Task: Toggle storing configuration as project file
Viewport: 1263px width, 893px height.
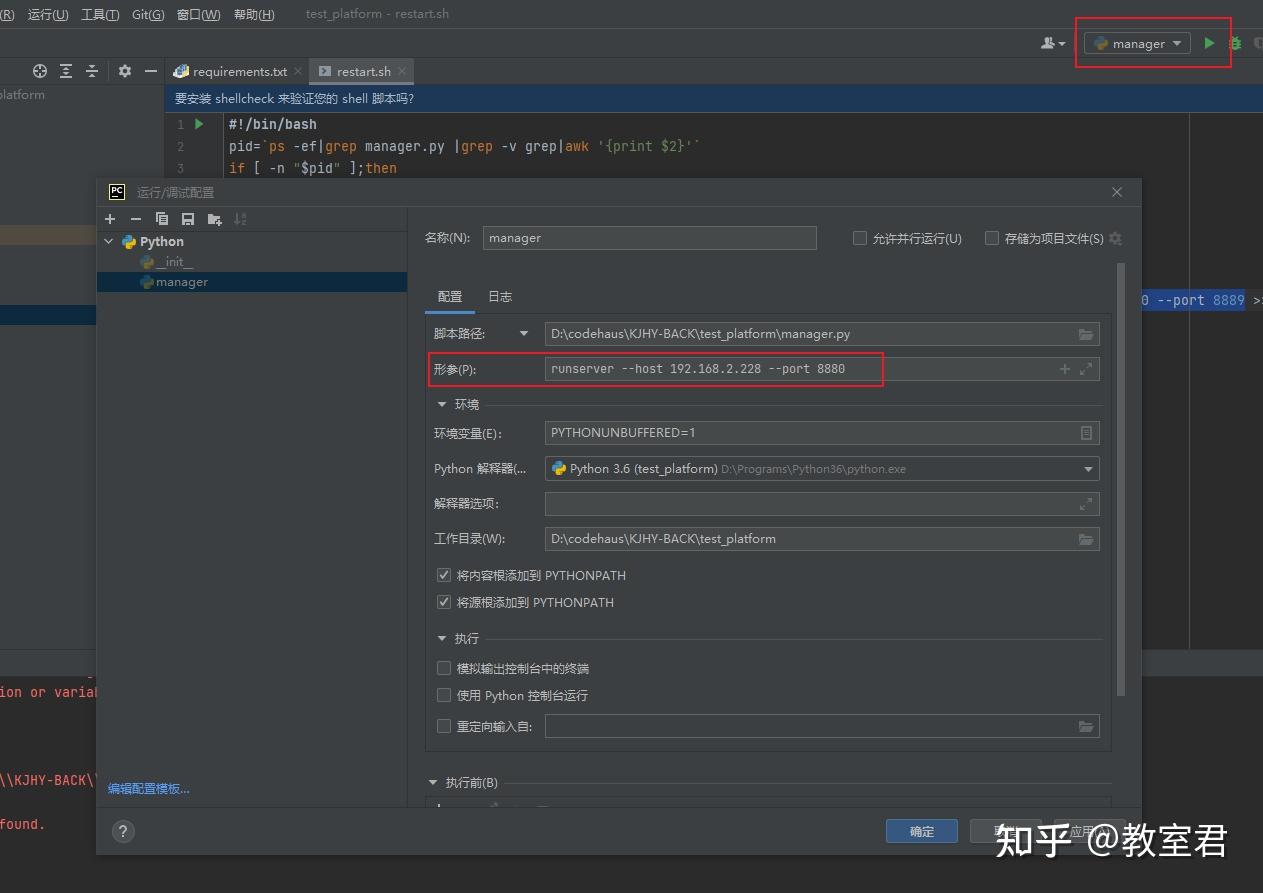Action: (x=991, y=237)
